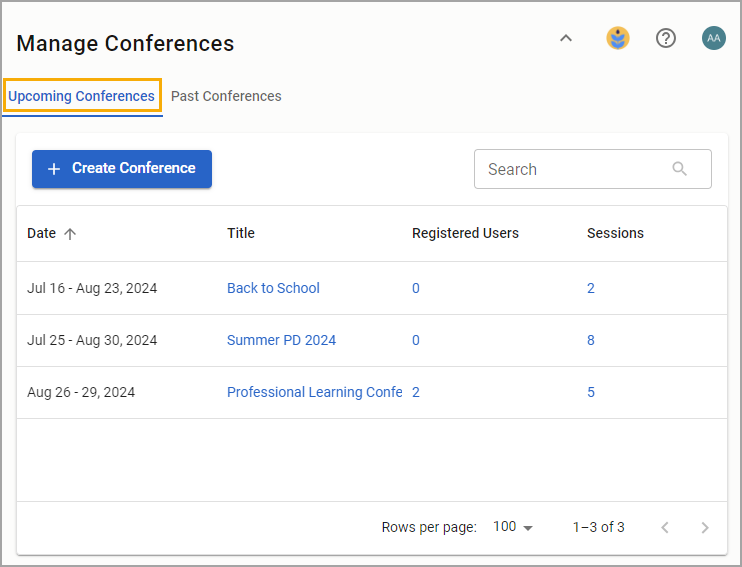The image size is (742, 567).
Task: Open the 8 sessions of Summer PD 2024
Action: [591, 340]
